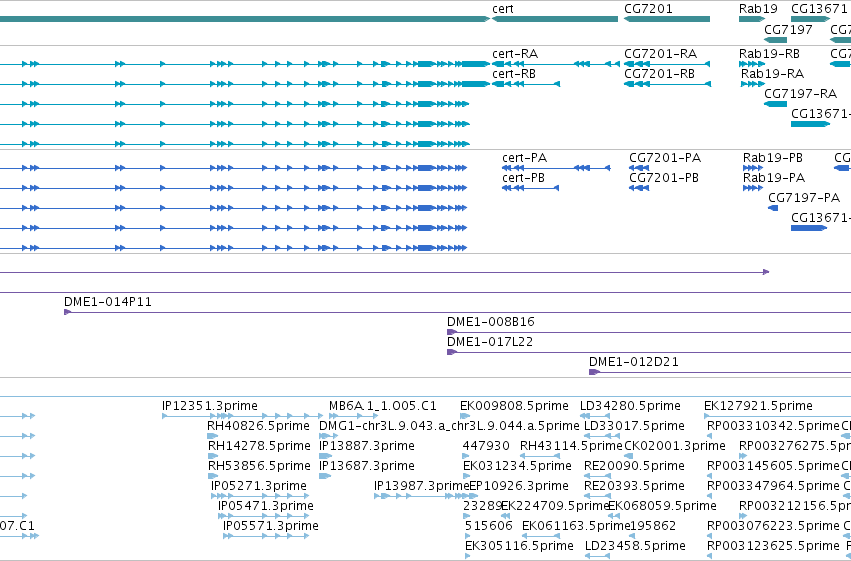The image size is (851, 561).
Task: Click the EST RH40826.5prime
Action: pyautogui.click(x=258, y=426)
